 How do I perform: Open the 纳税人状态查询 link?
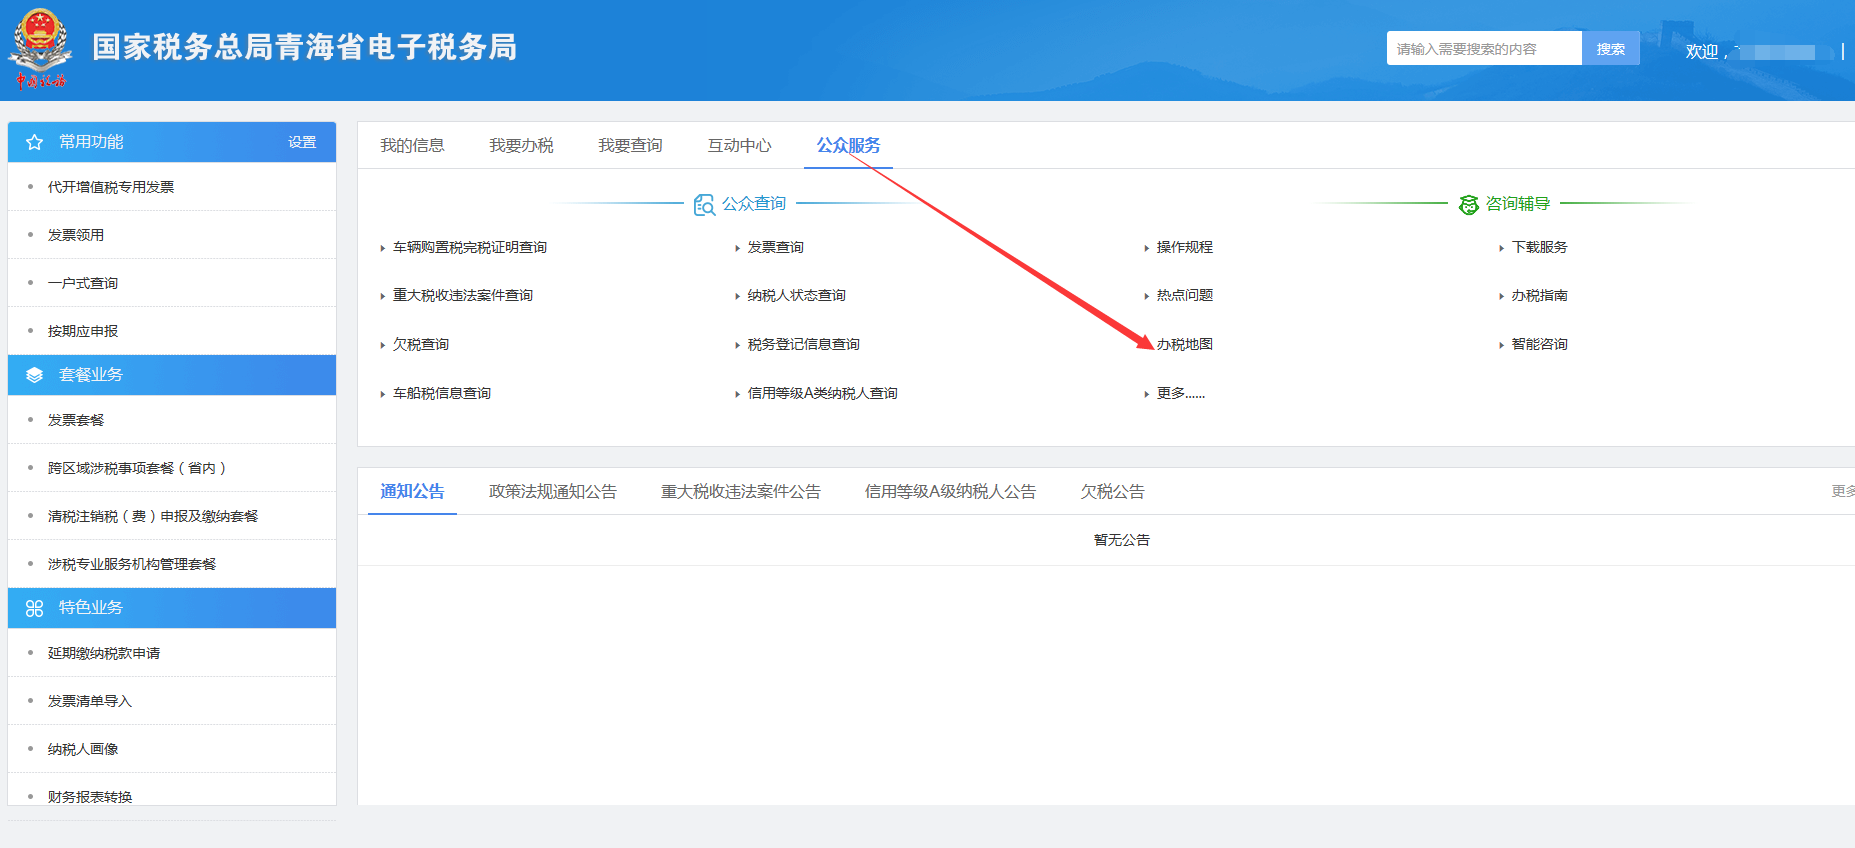pos(797,295)
